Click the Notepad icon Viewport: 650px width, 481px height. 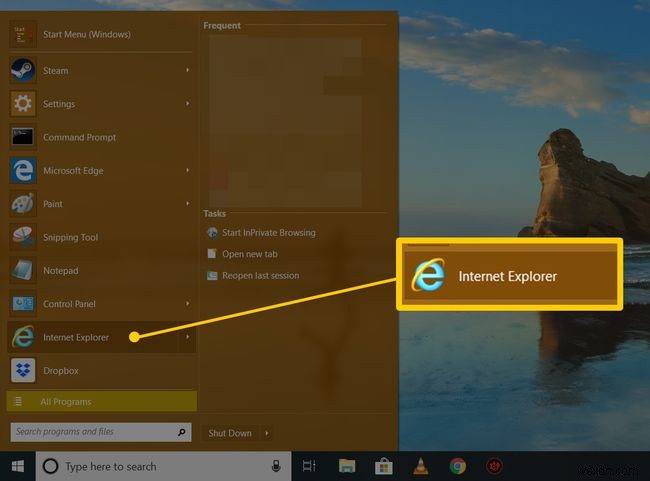pos(23,270)
